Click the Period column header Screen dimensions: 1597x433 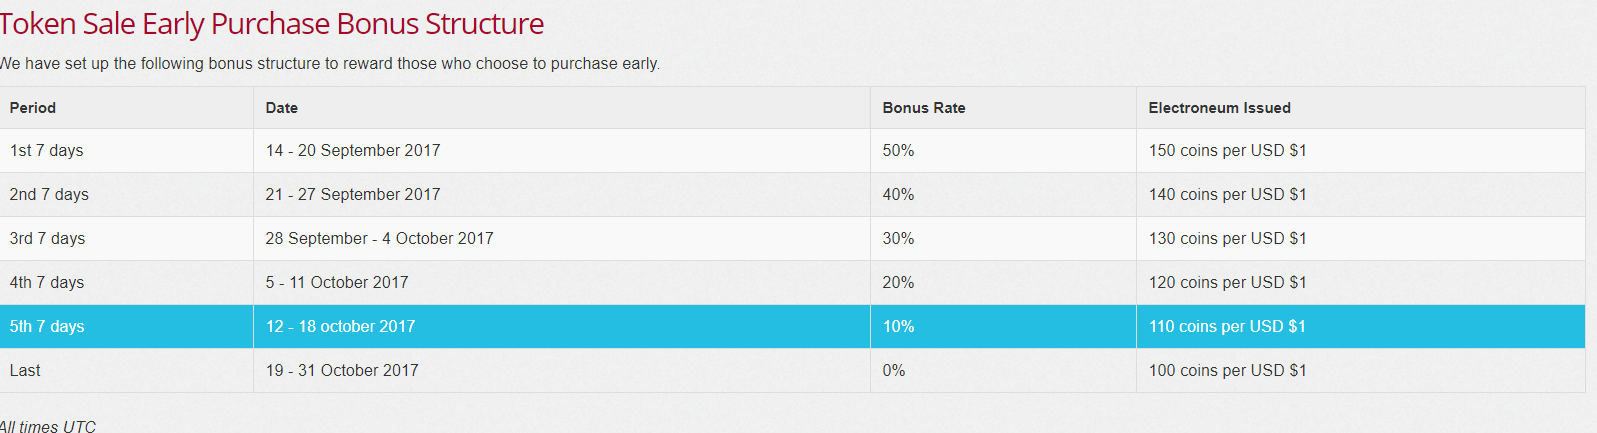126,108
